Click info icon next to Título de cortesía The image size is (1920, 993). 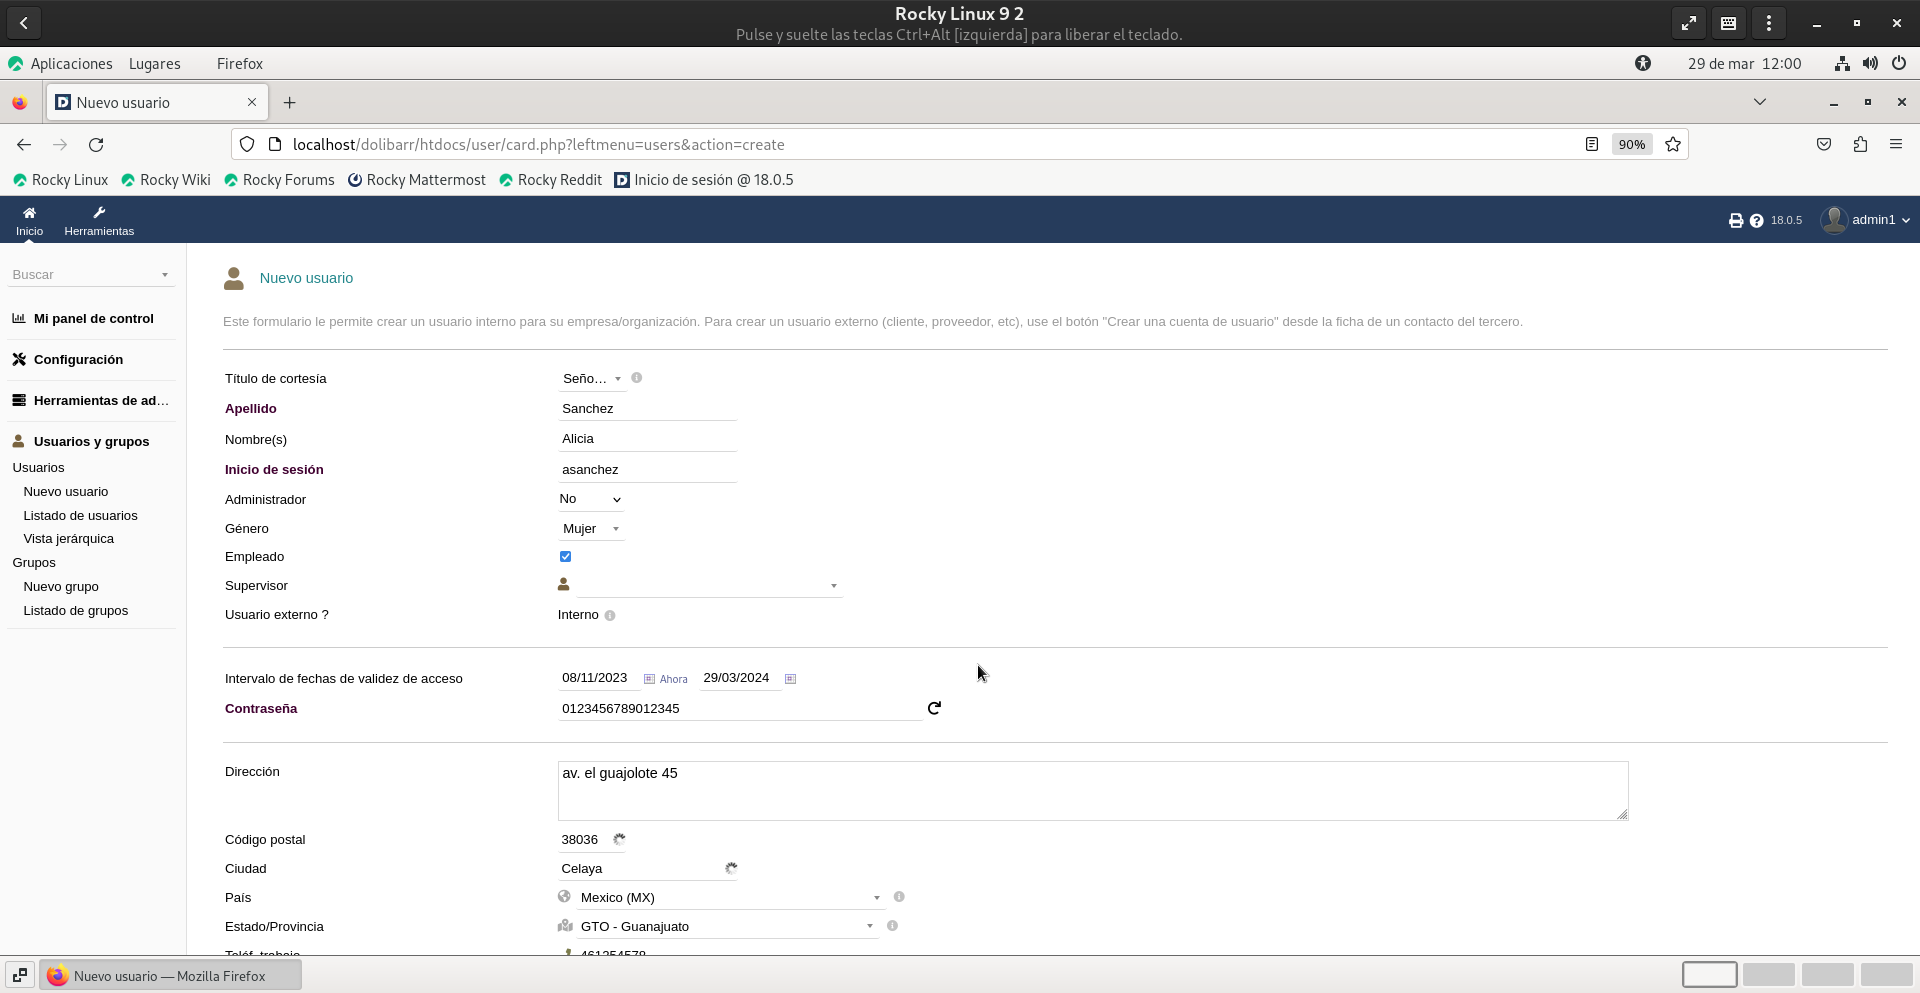(x=636, y=378)
